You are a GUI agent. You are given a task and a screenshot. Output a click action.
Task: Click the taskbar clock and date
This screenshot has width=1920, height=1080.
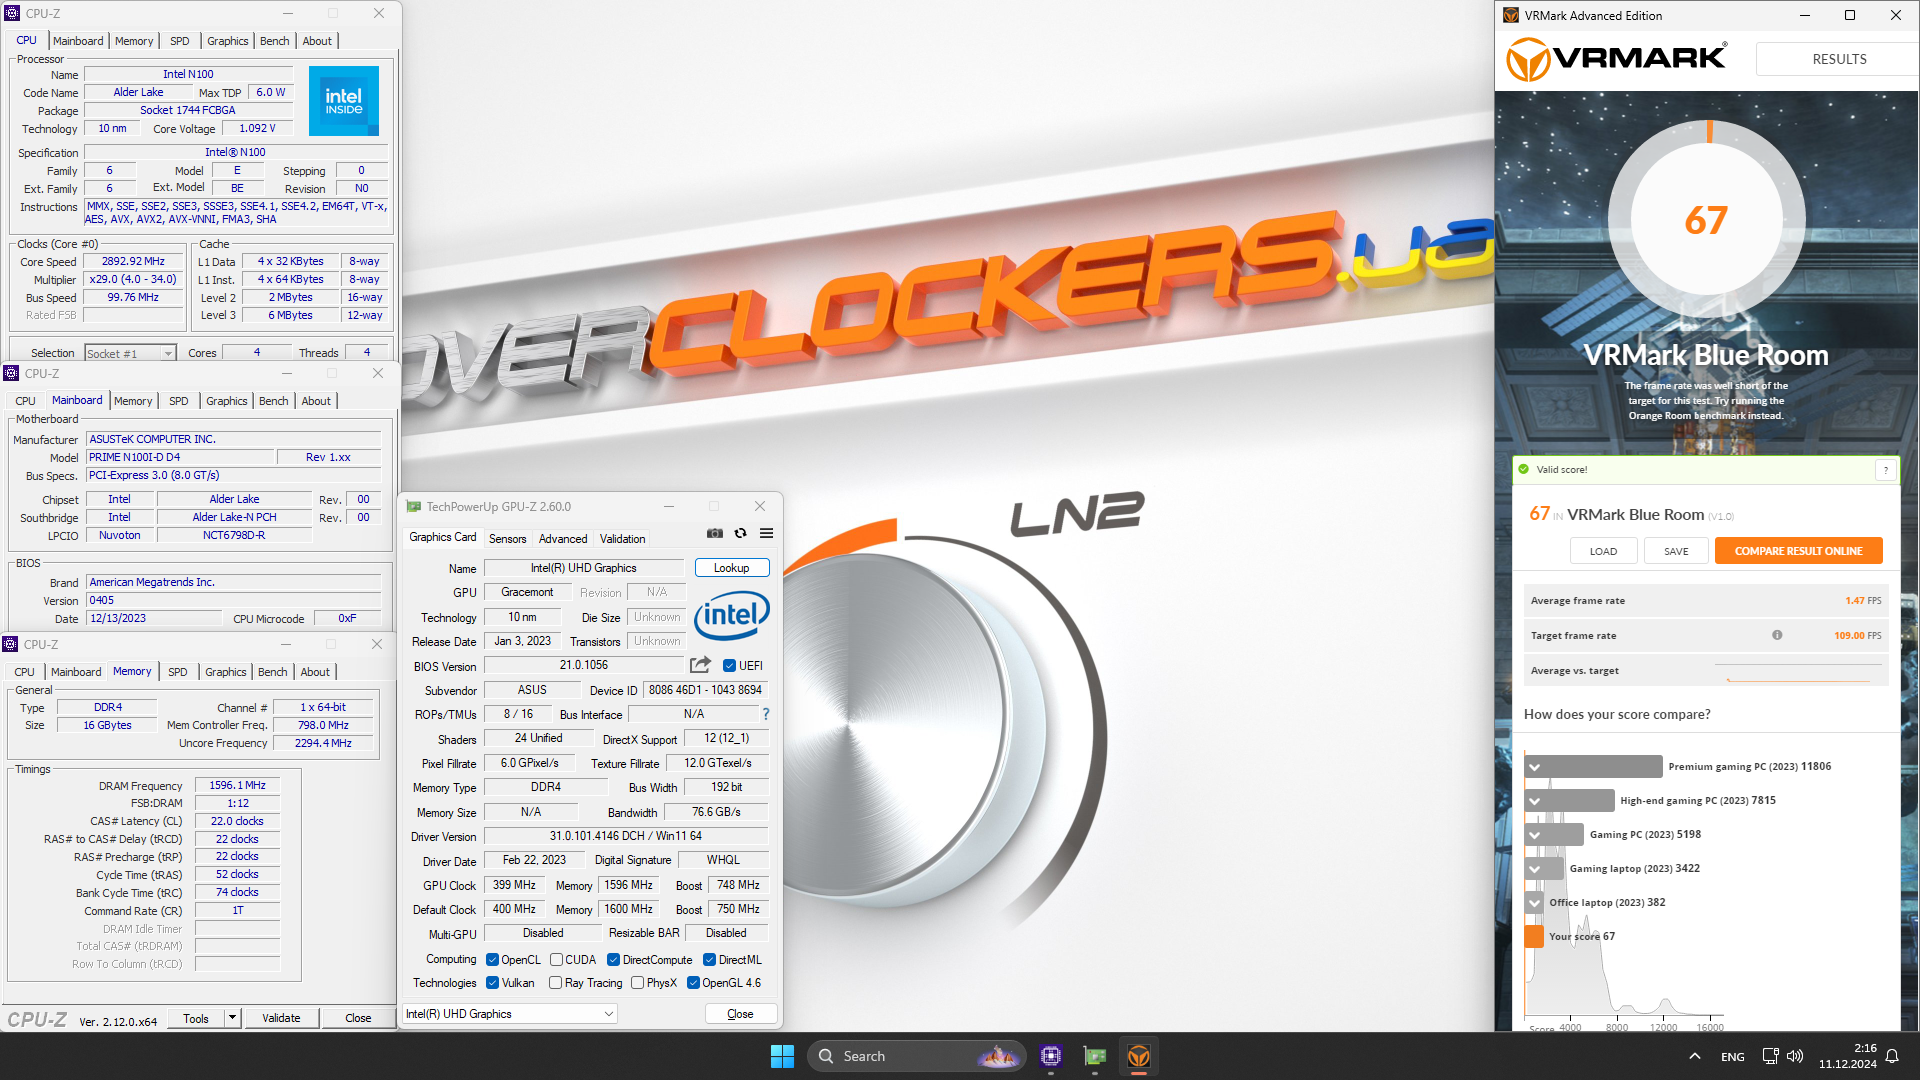pyautogui.click(x=1847, y=1056)
